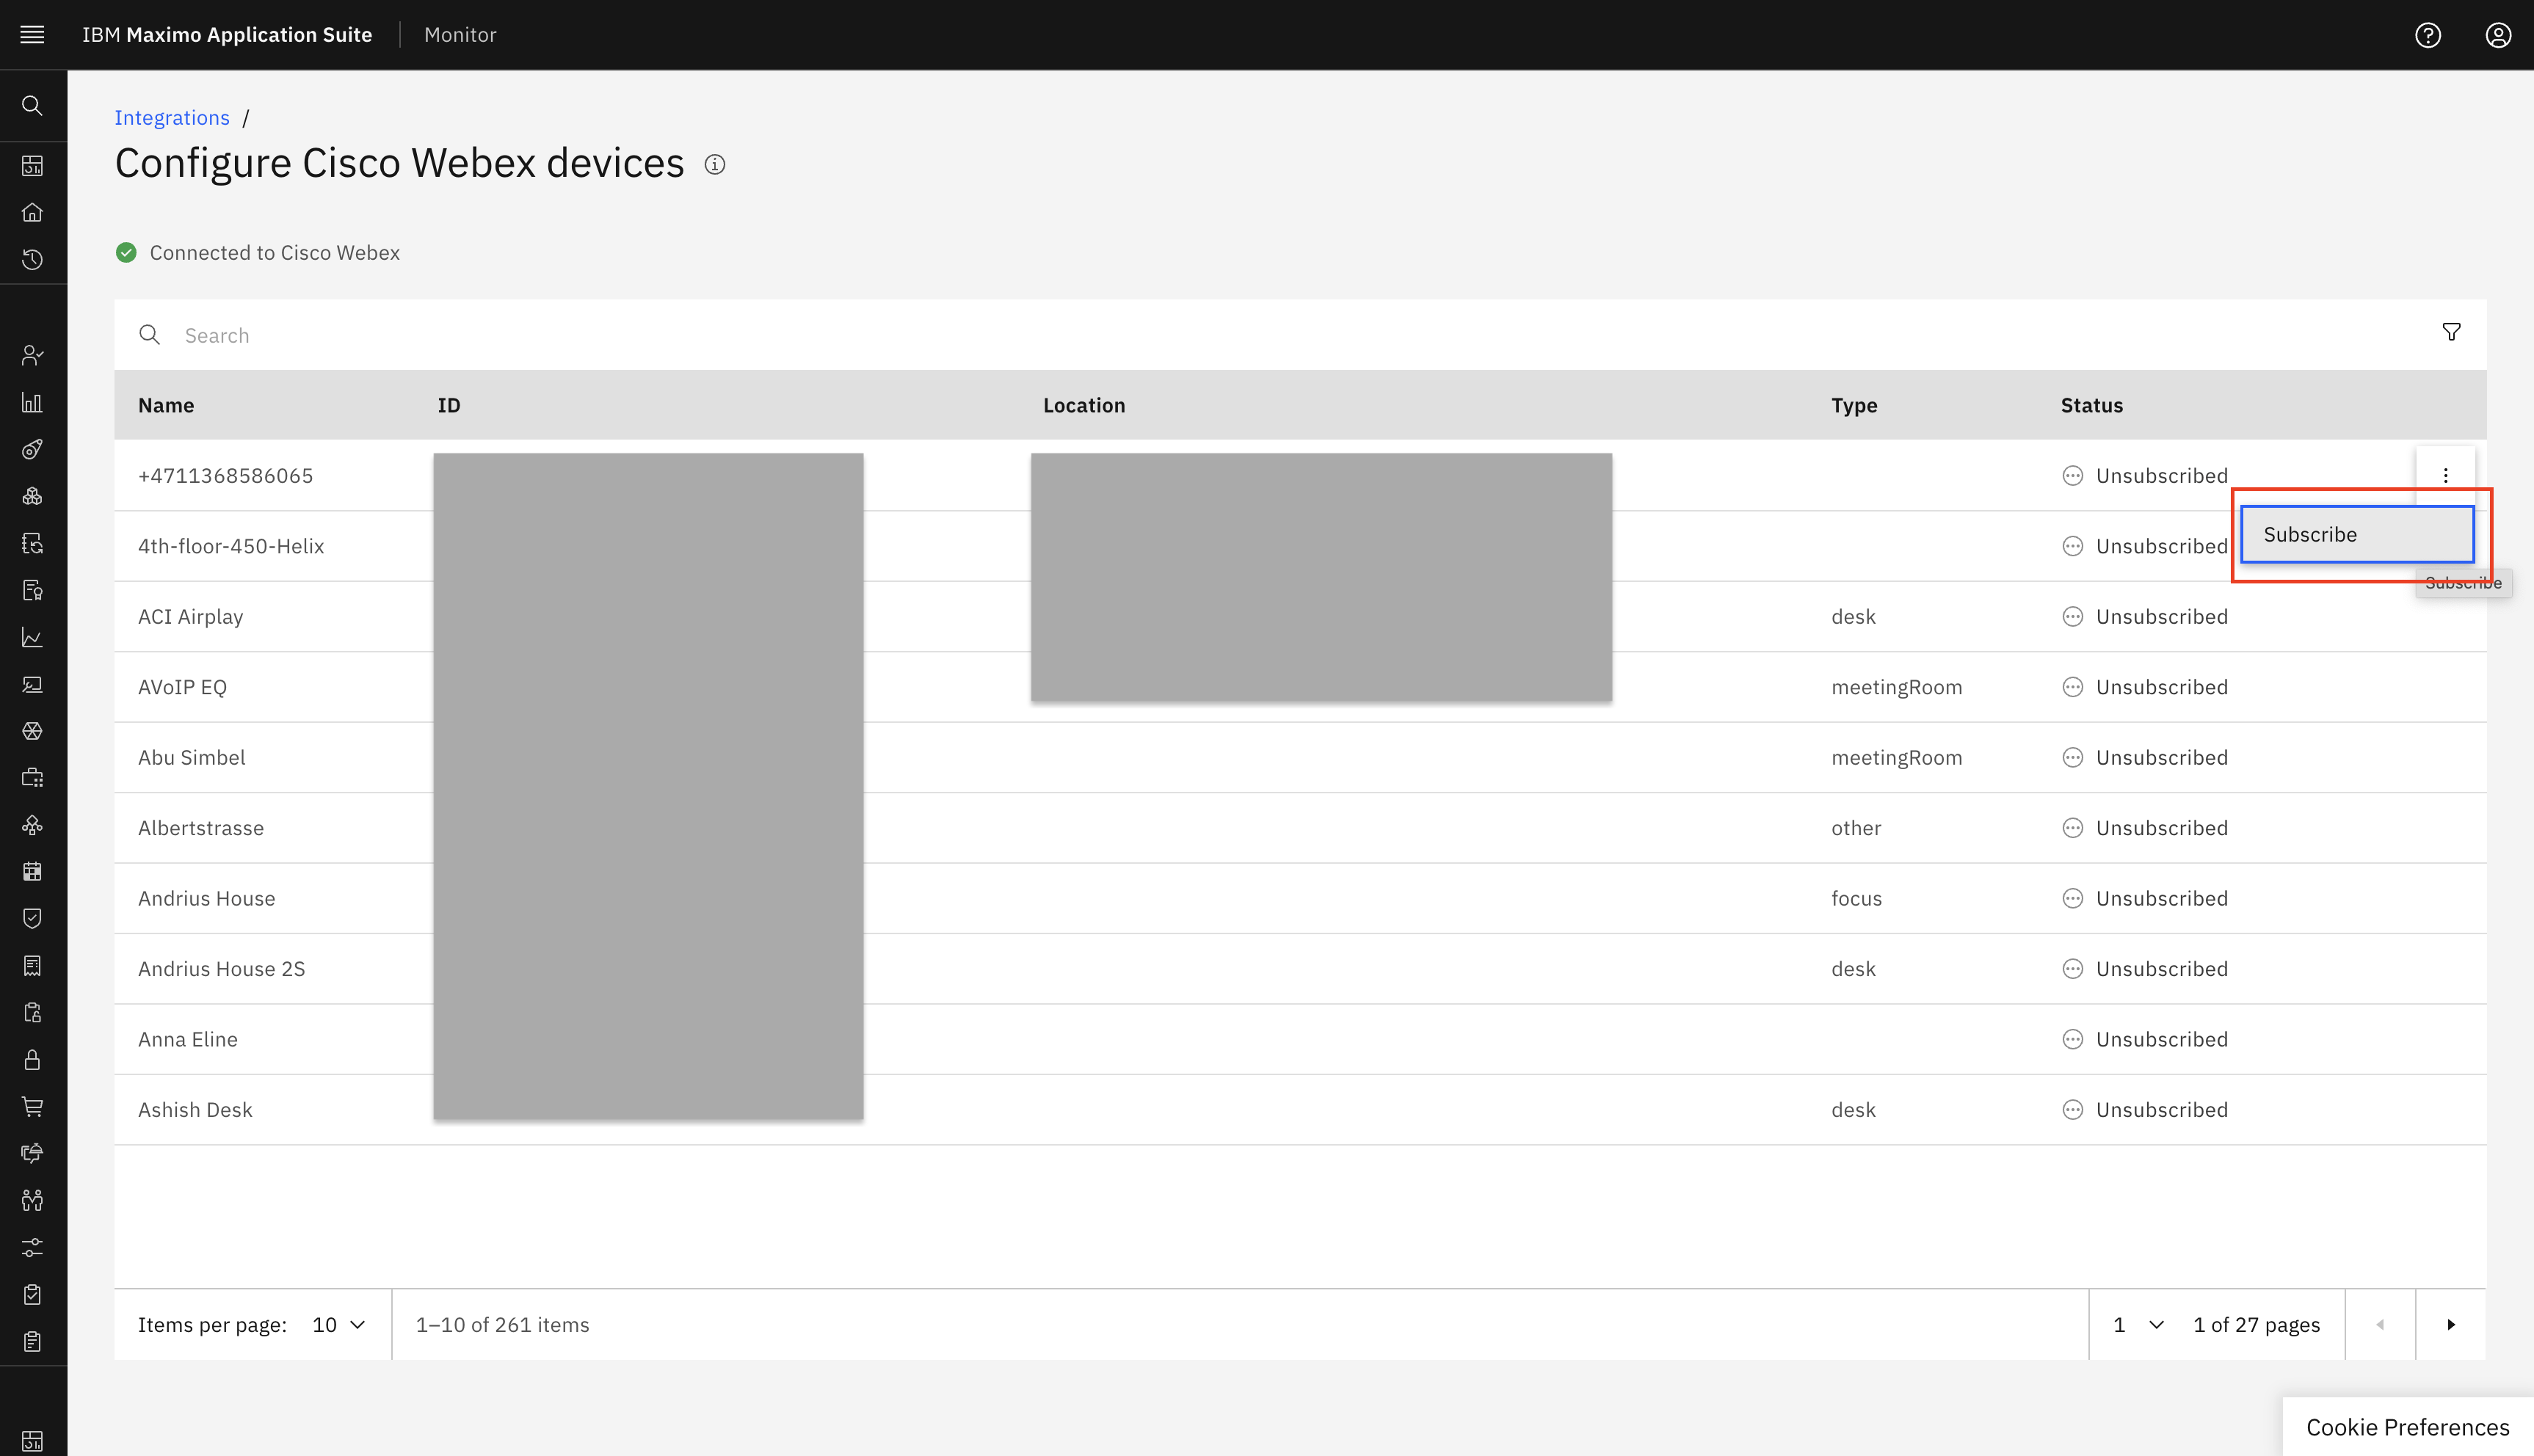Viewport: 2534px width, 1456px height.
Task: Click the 1–10 of 261 items text
Action: 502,1324
